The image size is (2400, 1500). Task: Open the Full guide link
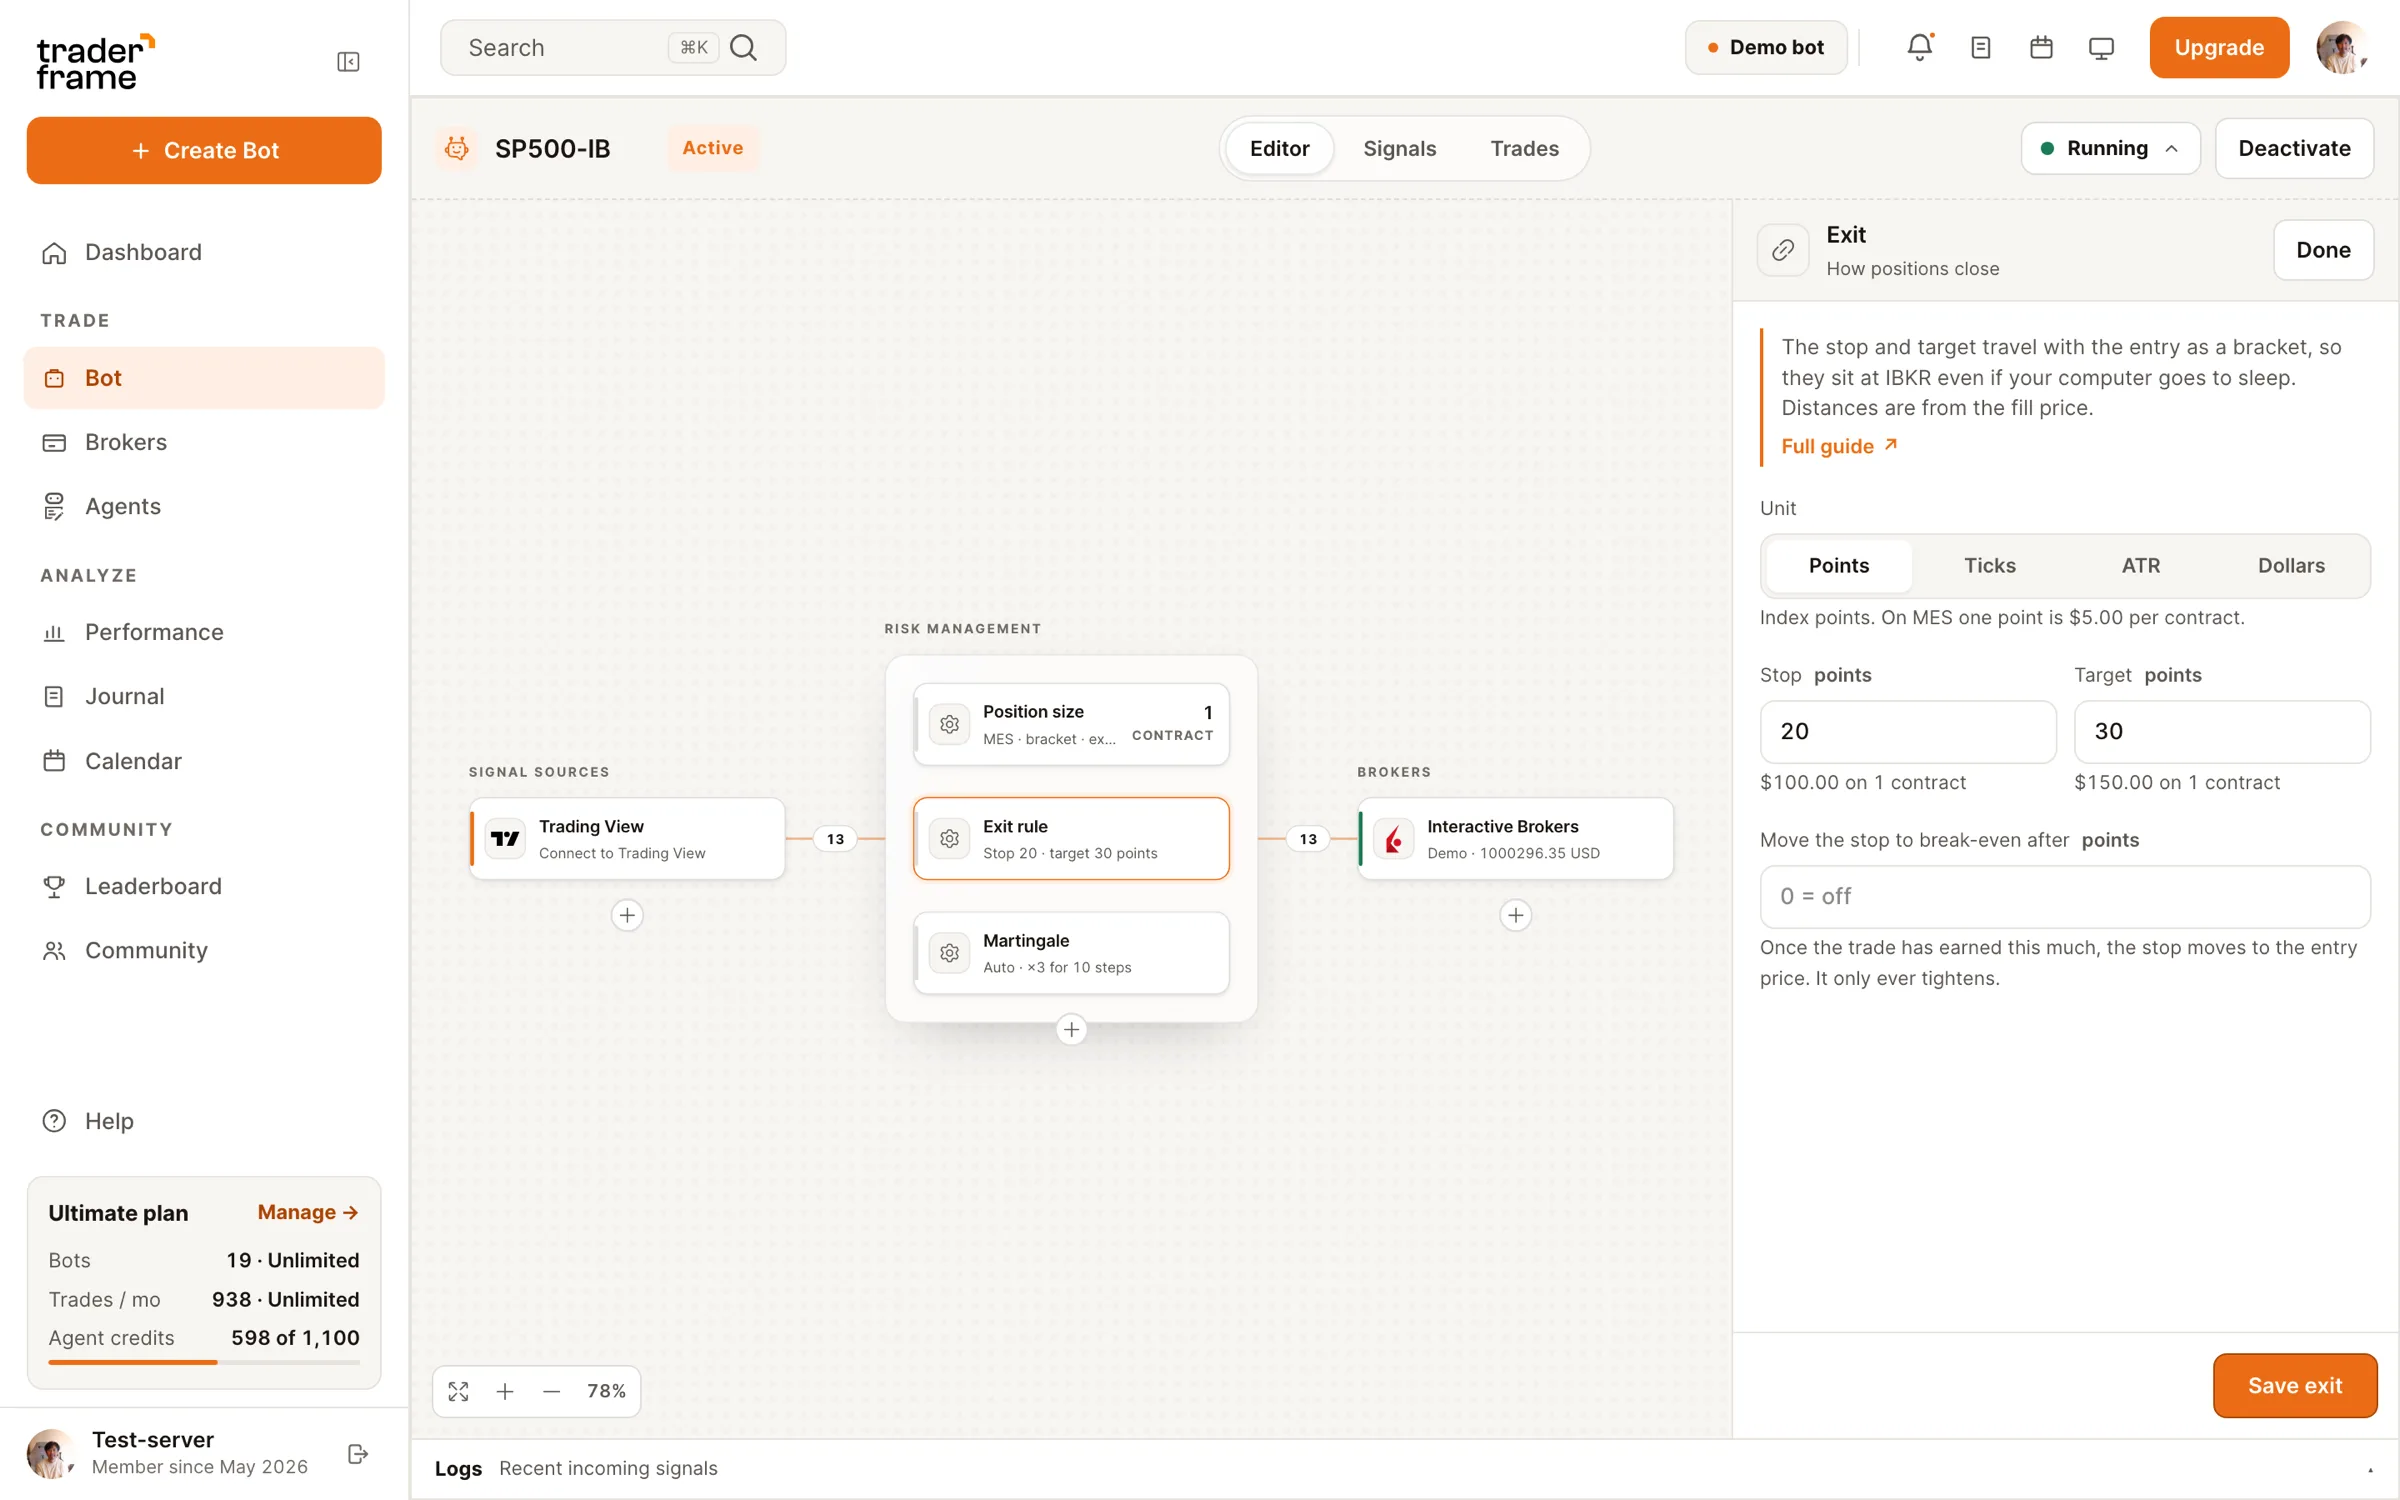1839,446
